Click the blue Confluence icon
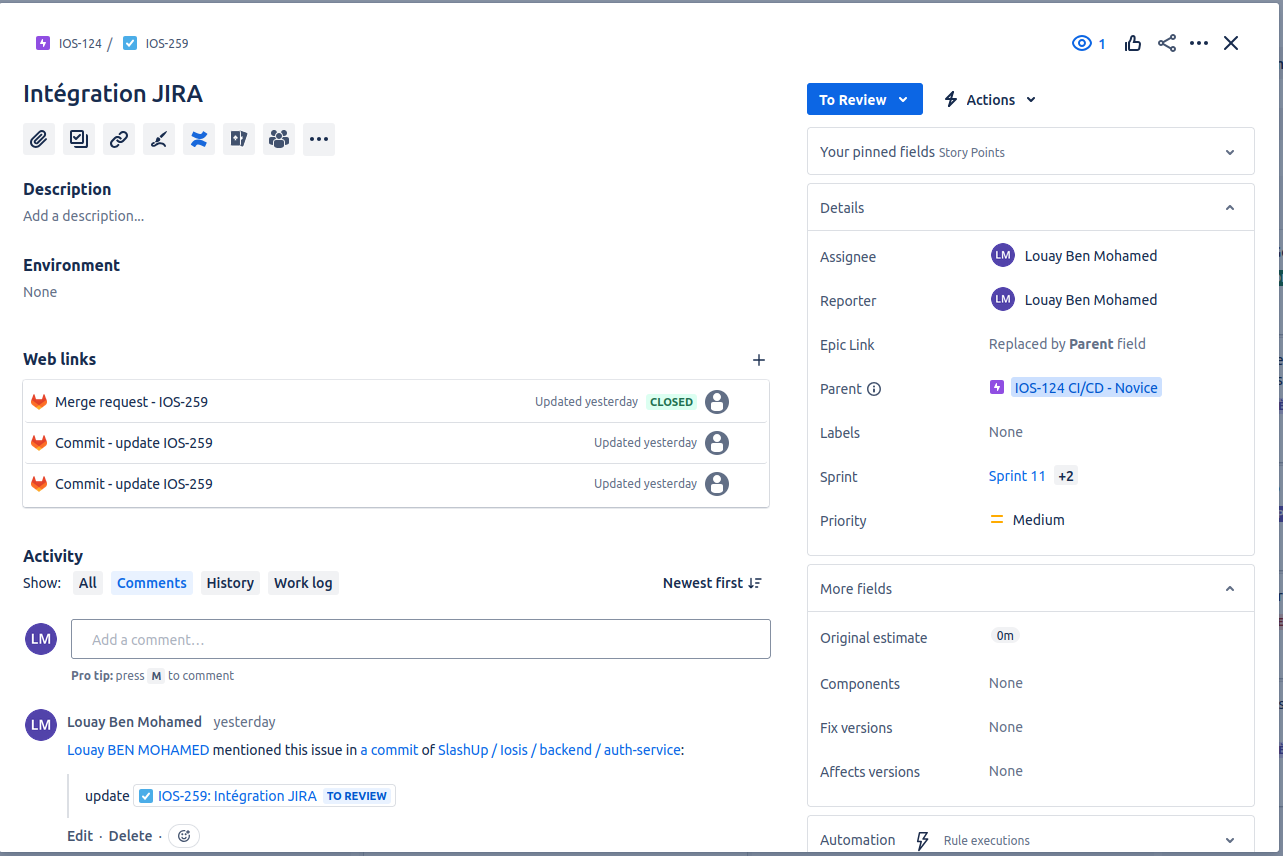 pos(198,139)
